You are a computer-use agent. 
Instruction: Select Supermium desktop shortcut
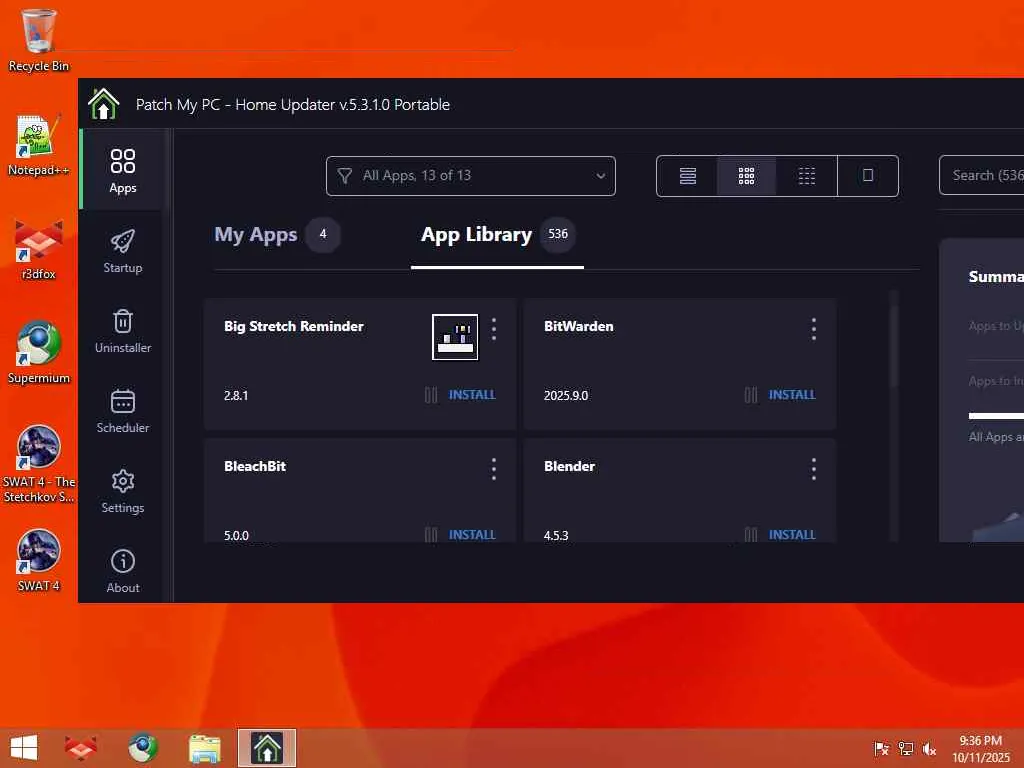pos(39,353)
